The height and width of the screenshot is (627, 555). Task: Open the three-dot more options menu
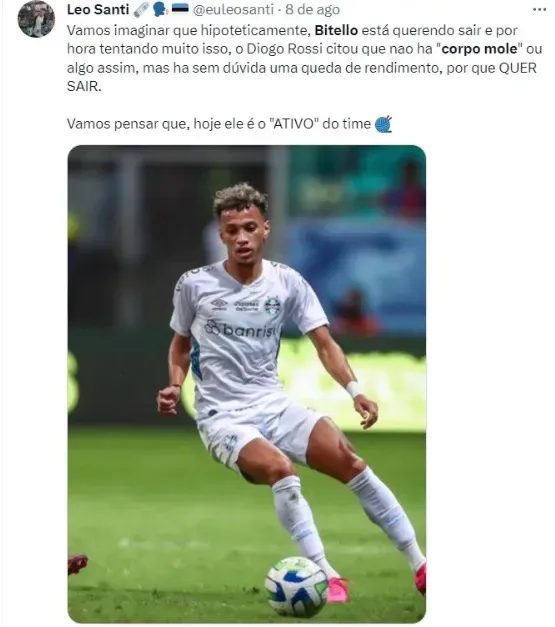[539, 10]
